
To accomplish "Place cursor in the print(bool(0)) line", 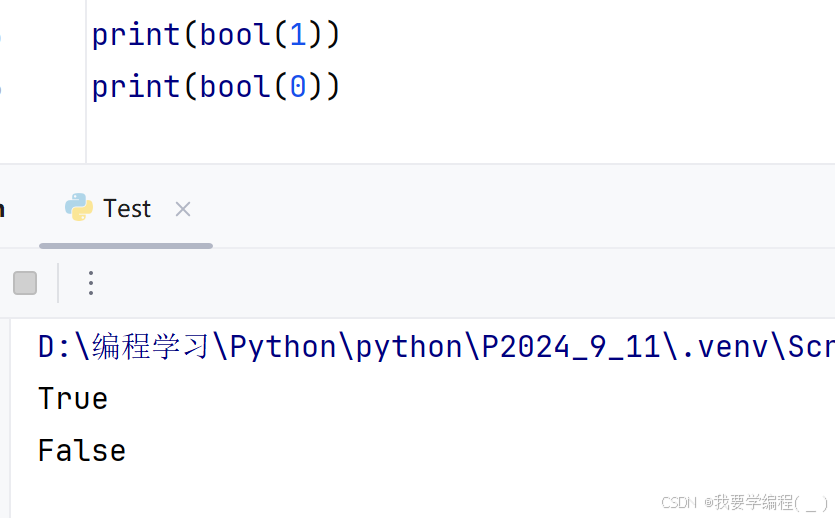I will click(216, 86).
